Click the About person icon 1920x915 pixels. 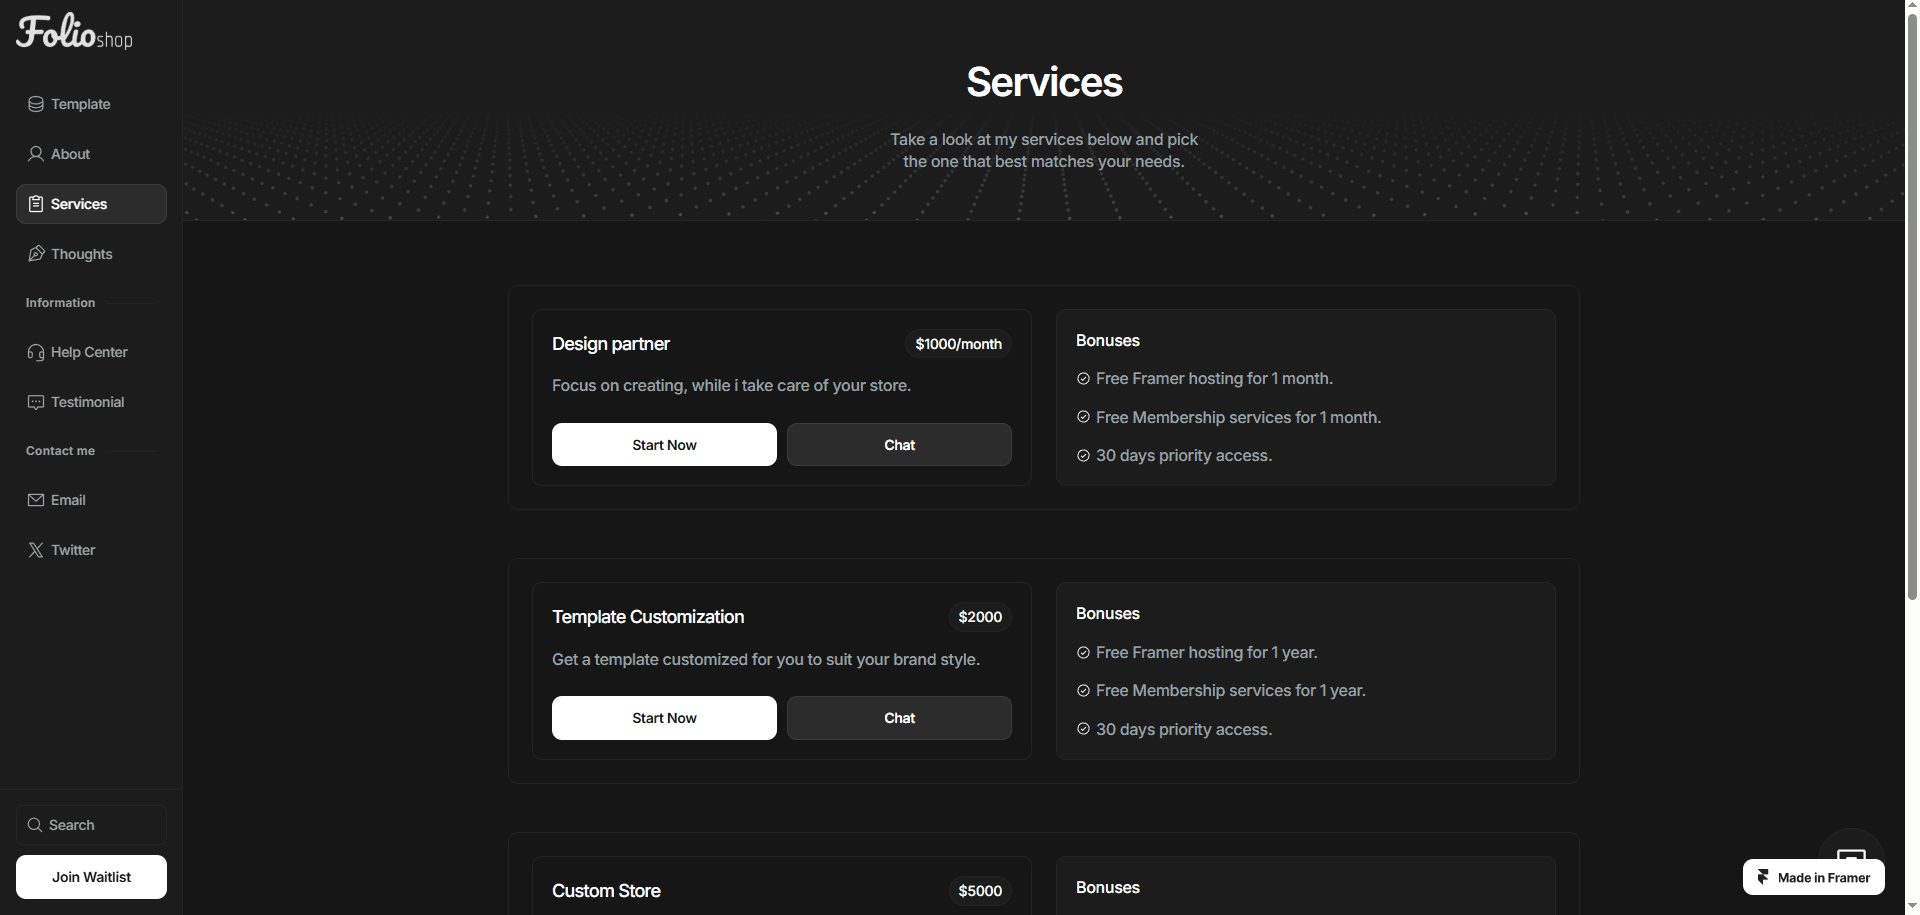point(36,154)
